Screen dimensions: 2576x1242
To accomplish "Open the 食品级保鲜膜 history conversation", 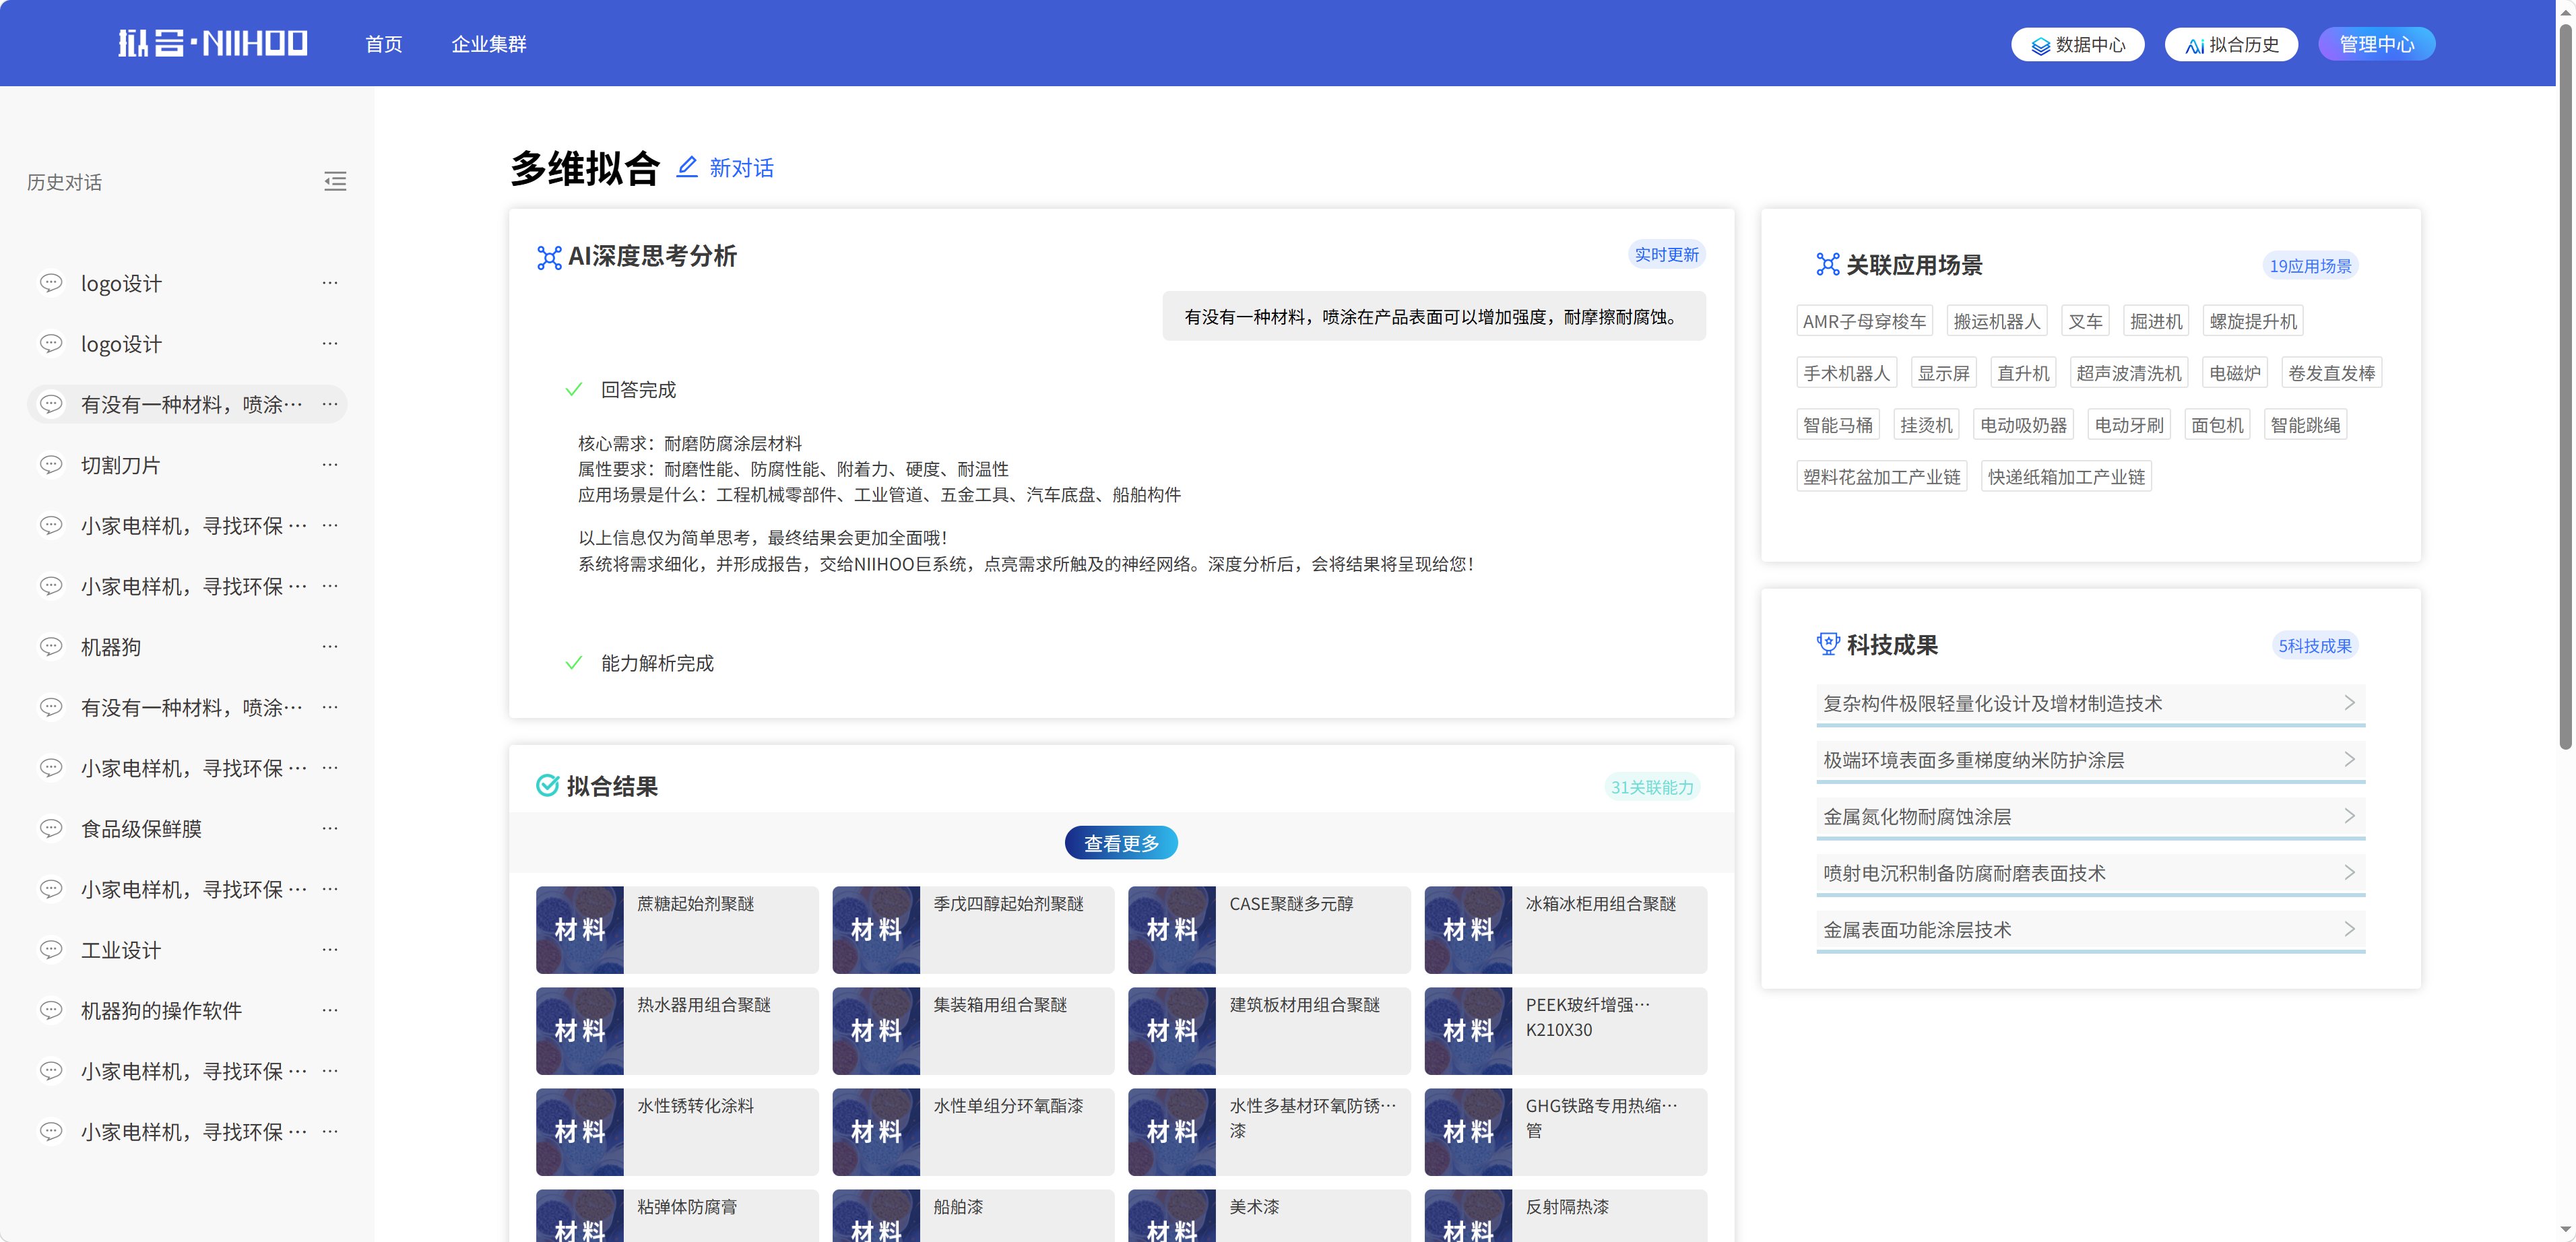I will pos(187,828).
